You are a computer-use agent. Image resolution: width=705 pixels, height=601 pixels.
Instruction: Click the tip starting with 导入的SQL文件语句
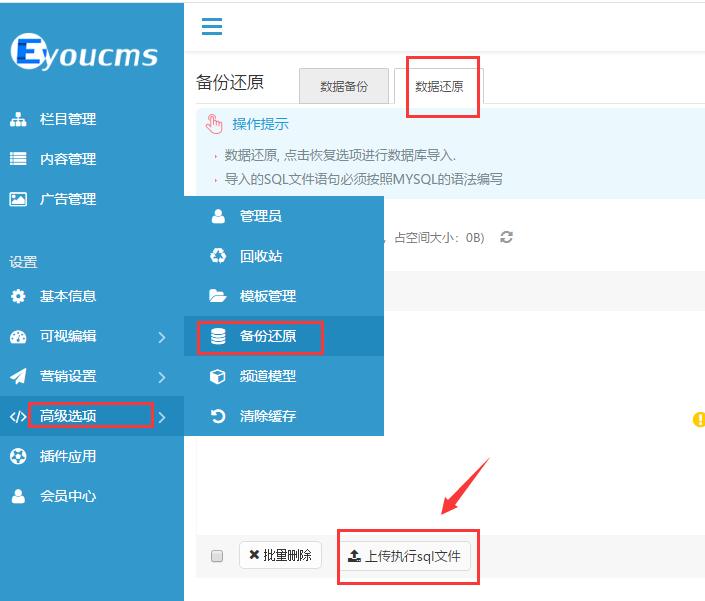click(x=363, y=179)
